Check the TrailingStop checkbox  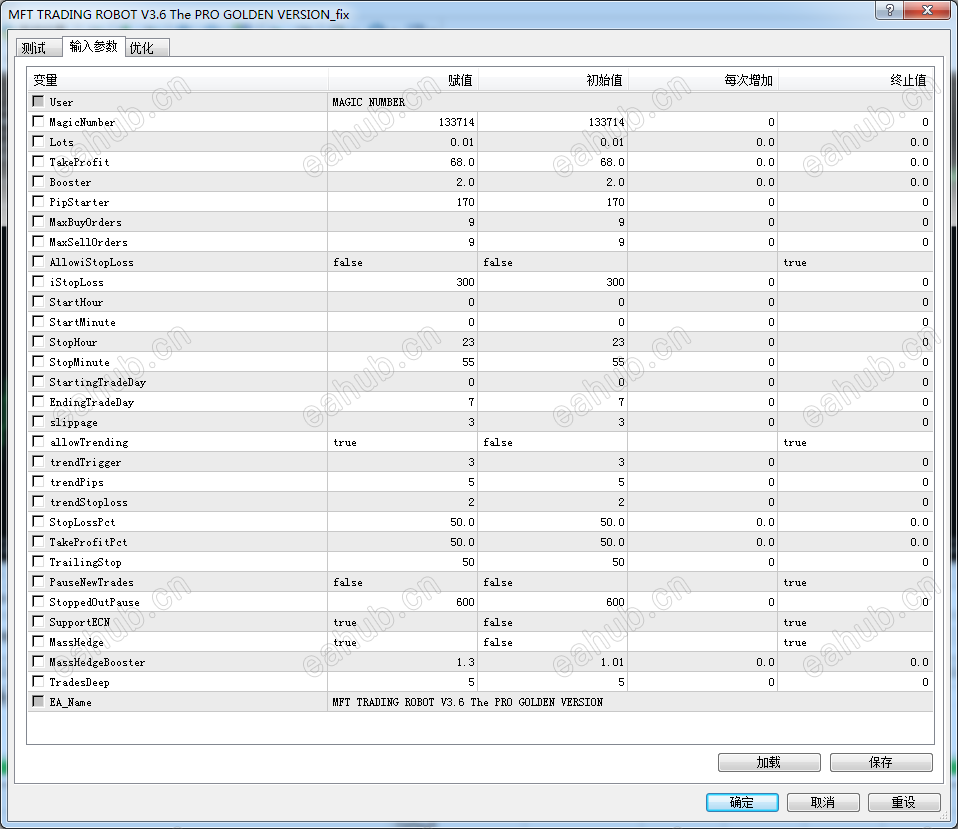[x=38, y=561]
